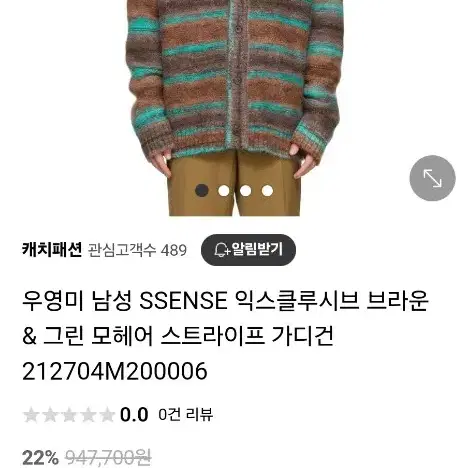Tap the expand image fullscreen icon

coord(432,178)
